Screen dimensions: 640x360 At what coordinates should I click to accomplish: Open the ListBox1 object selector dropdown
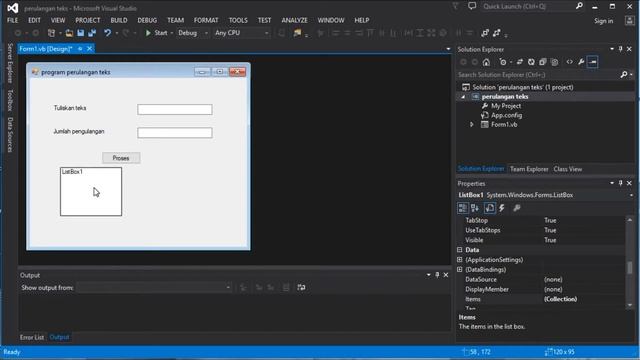pos(631,196)
